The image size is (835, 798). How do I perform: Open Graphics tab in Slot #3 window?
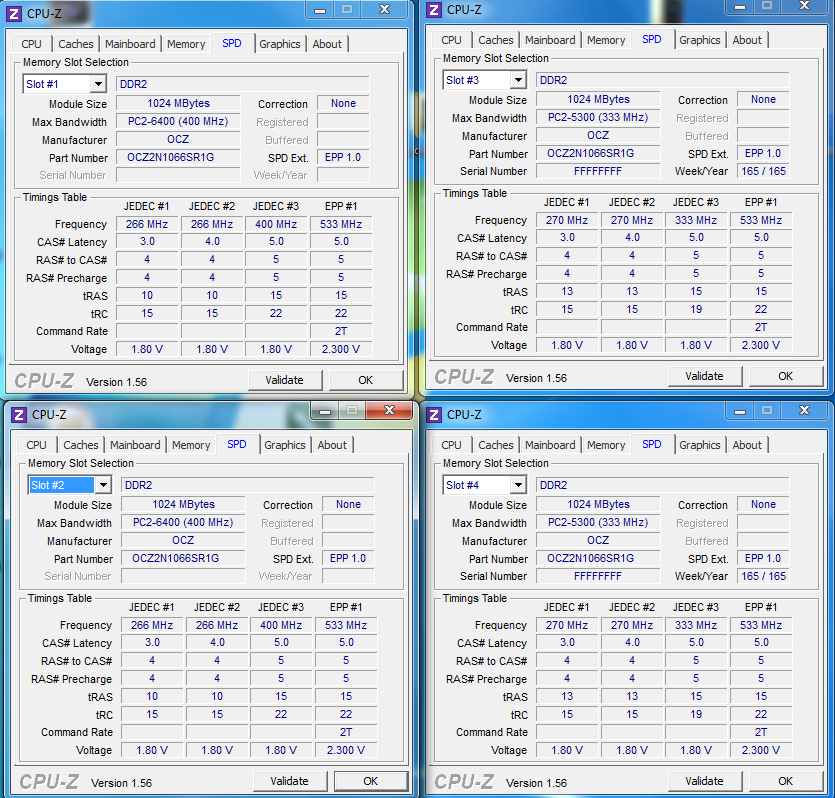pos(700,40)
